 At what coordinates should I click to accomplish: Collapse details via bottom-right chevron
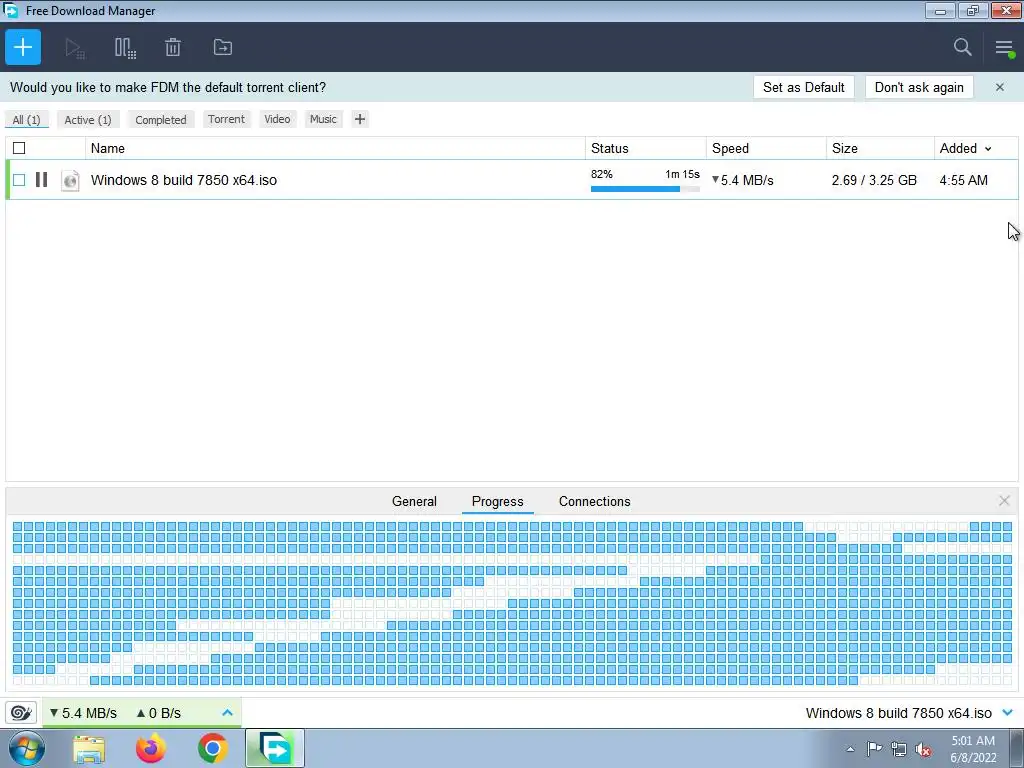click(1008, 712)
